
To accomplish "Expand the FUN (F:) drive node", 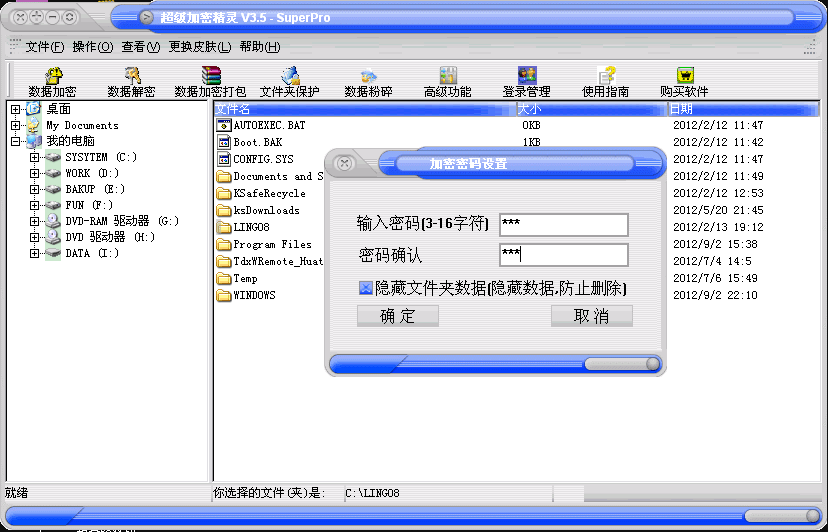I will 34,205.
